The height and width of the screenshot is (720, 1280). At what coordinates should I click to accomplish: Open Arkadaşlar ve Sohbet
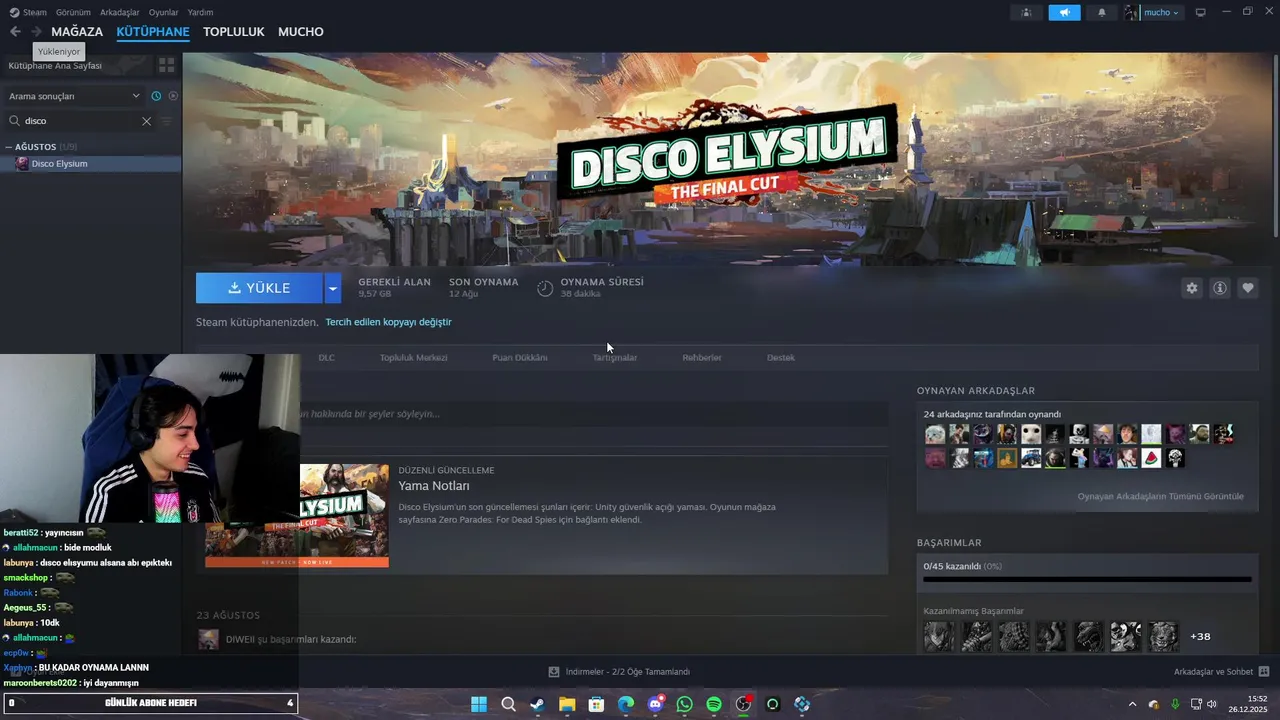1213,672
